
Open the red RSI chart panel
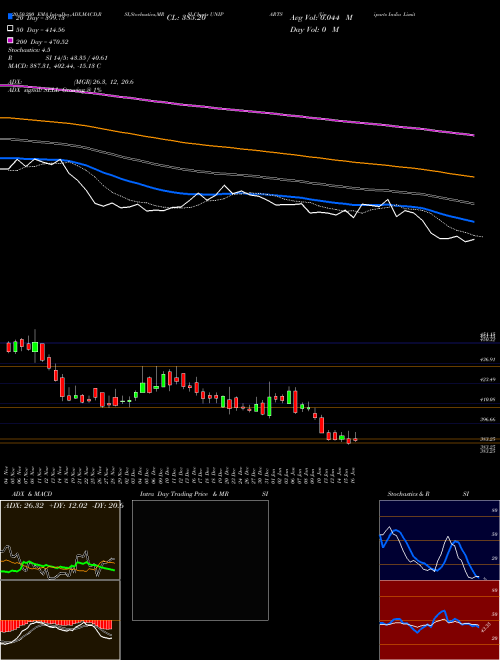point(439,620)
